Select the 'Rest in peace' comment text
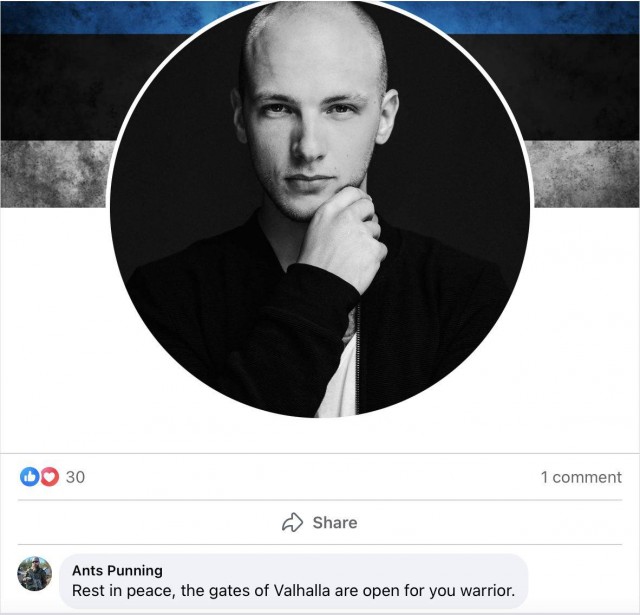 pos(293,591)
